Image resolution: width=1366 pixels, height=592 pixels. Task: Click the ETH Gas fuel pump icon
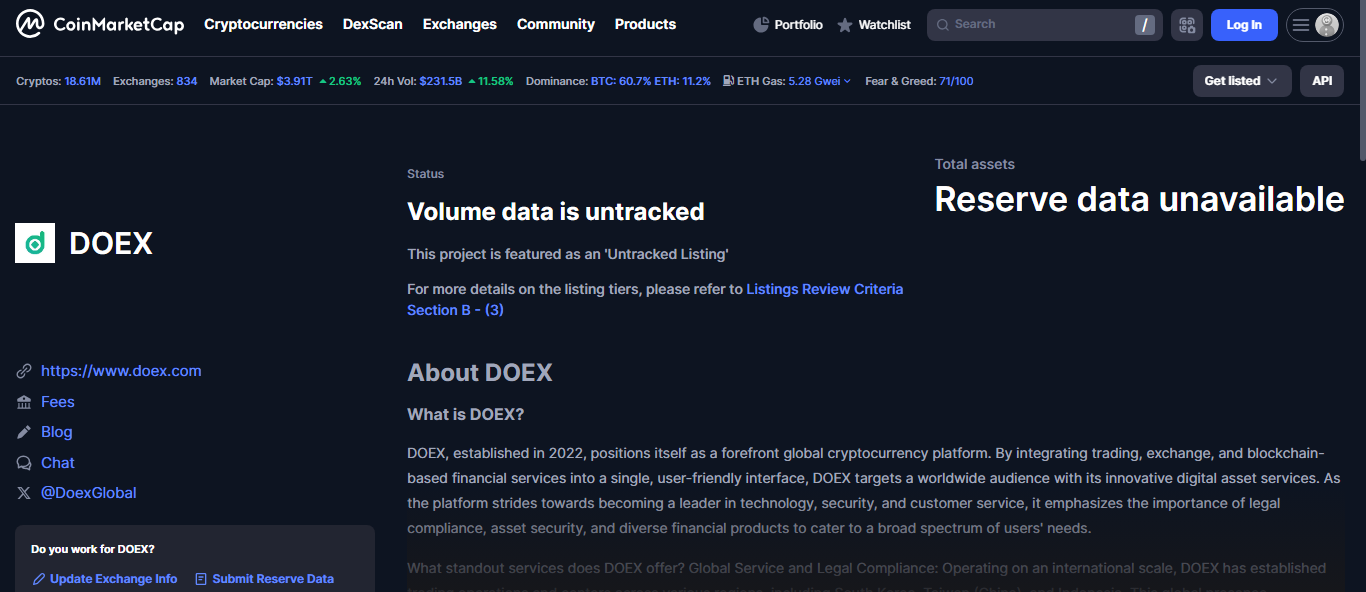[727, 81]
